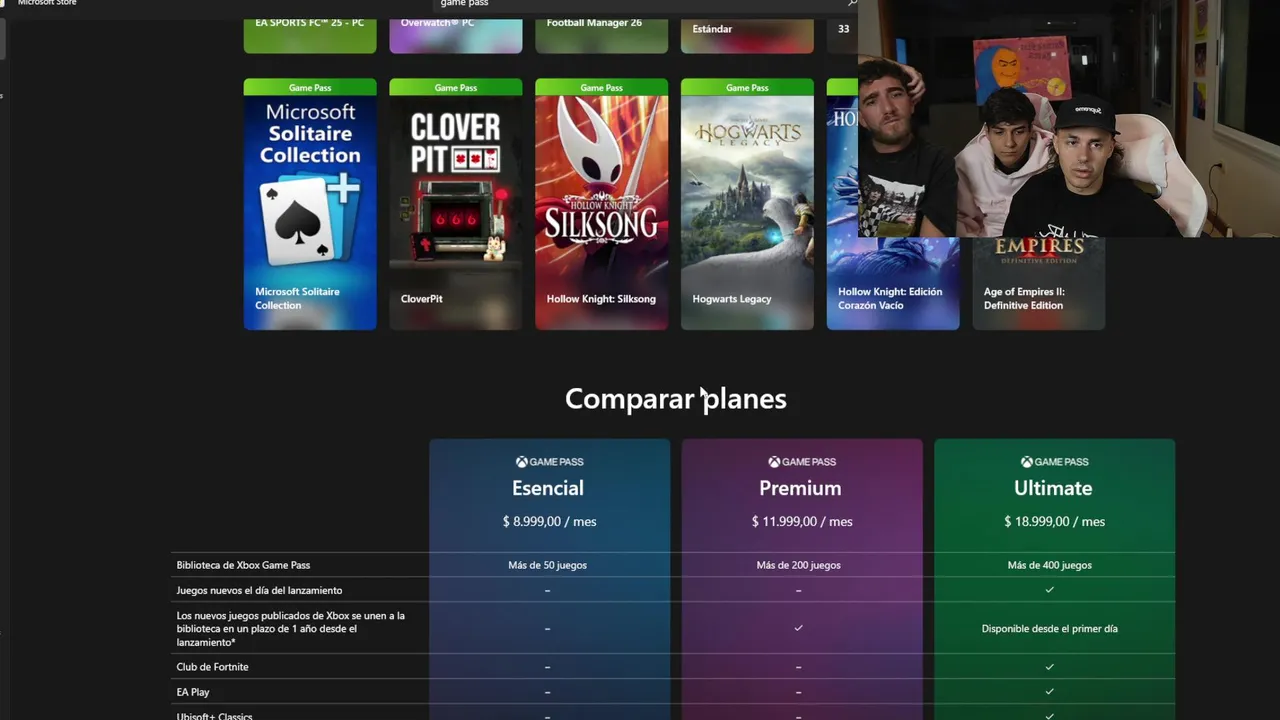Screen dimensions: 1280x720
Task: Click the Premium checkmark for Xbox published games
Action: 798,628
